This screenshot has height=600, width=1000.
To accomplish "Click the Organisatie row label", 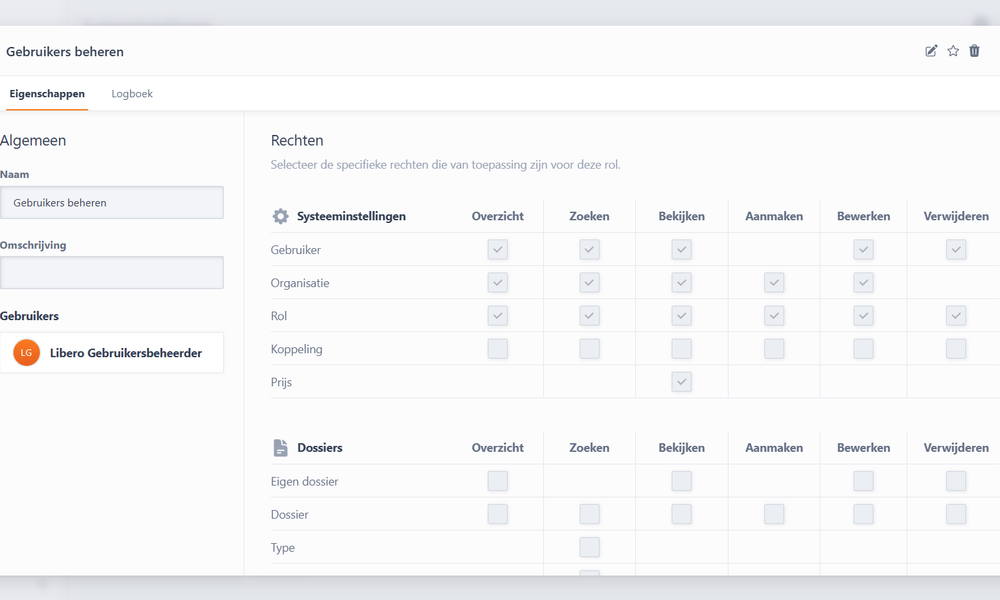I will tap(300, 283).
